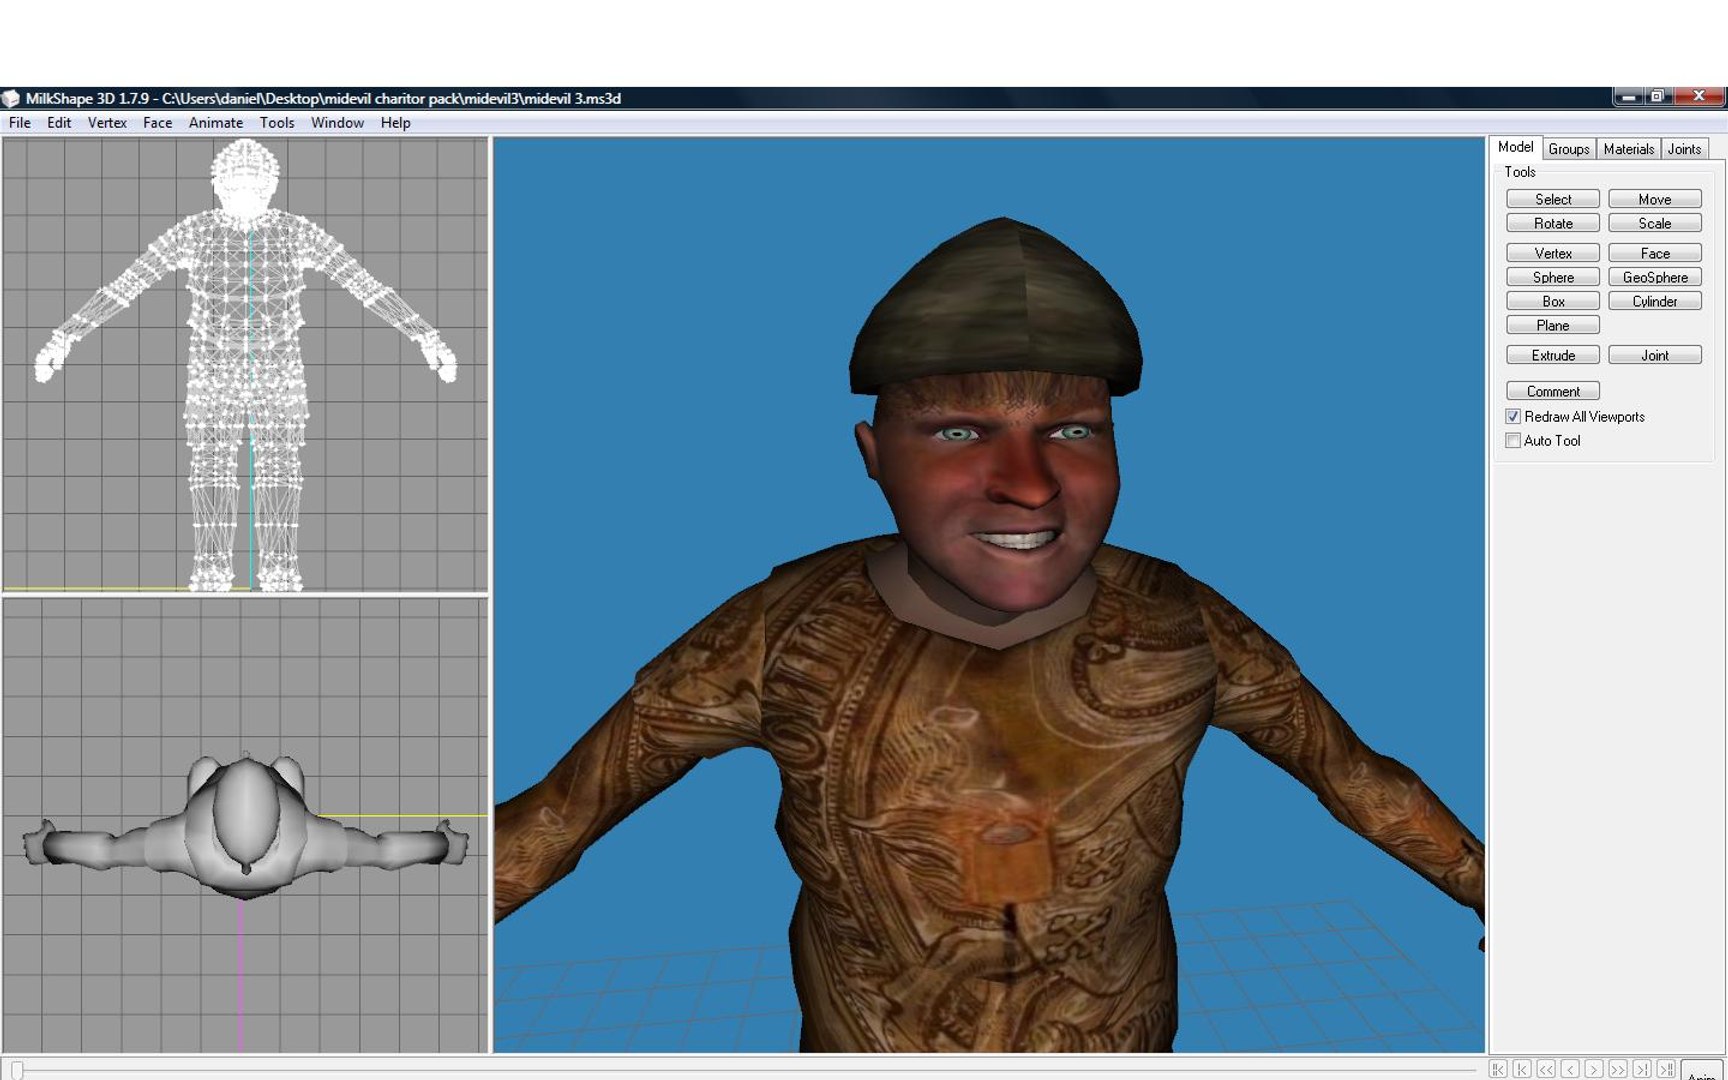Choose the Extrude tool button

point(1553,355)
